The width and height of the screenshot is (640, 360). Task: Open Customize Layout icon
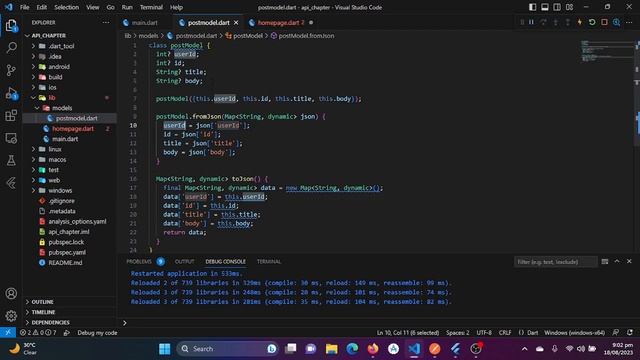(569, 7)
